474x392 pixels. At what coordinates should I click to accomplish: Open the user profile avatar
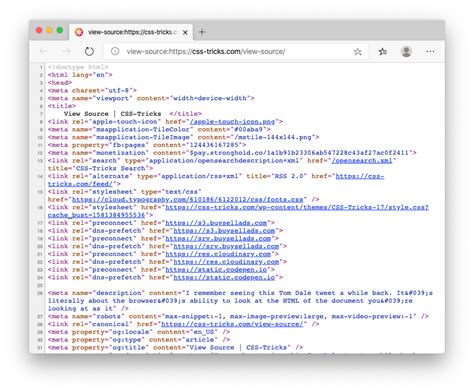click(x=406, y=52)
